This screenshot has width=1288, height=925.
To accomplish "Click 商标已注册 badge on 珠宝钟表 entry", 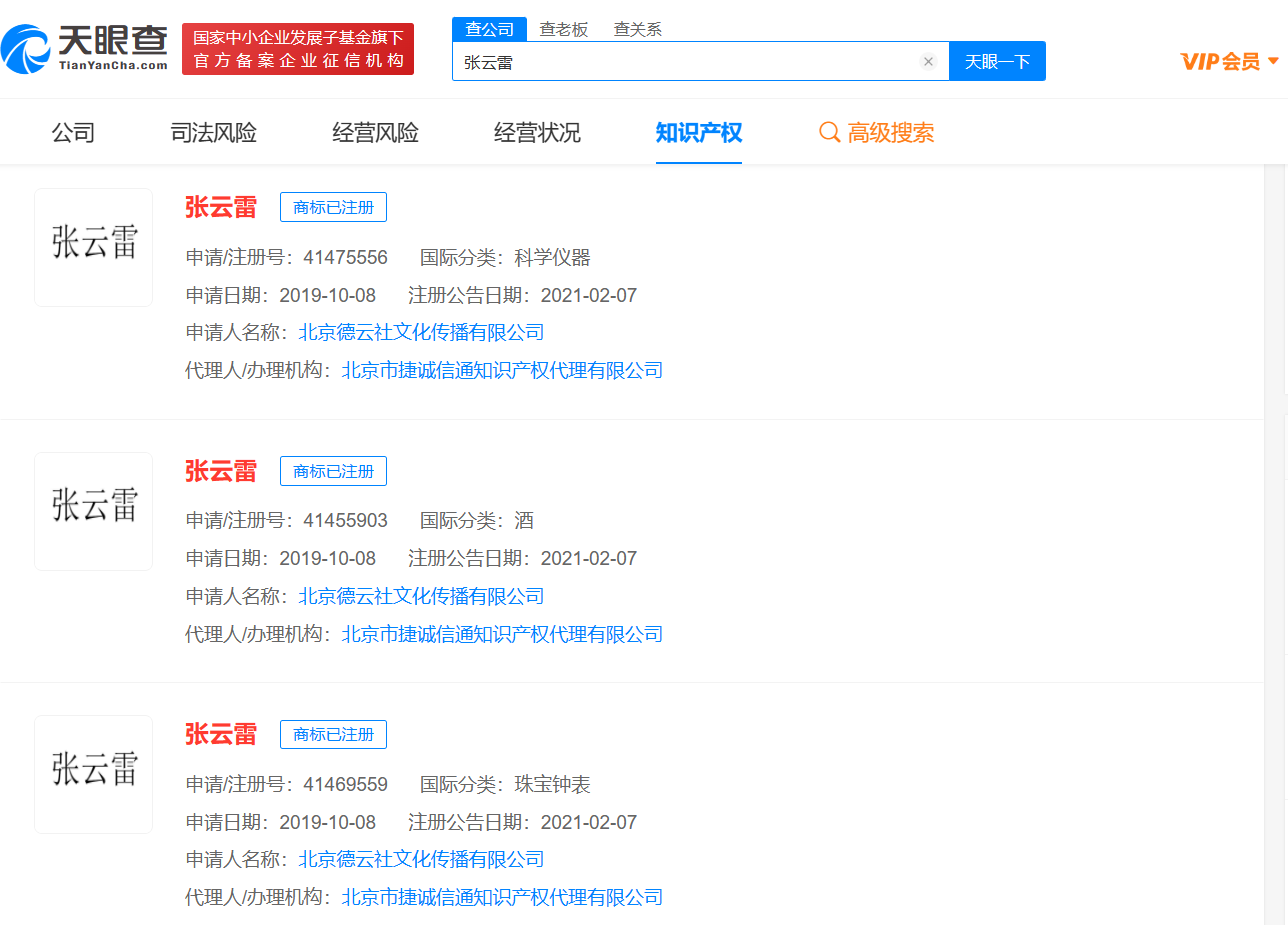I will click(333, 735).
